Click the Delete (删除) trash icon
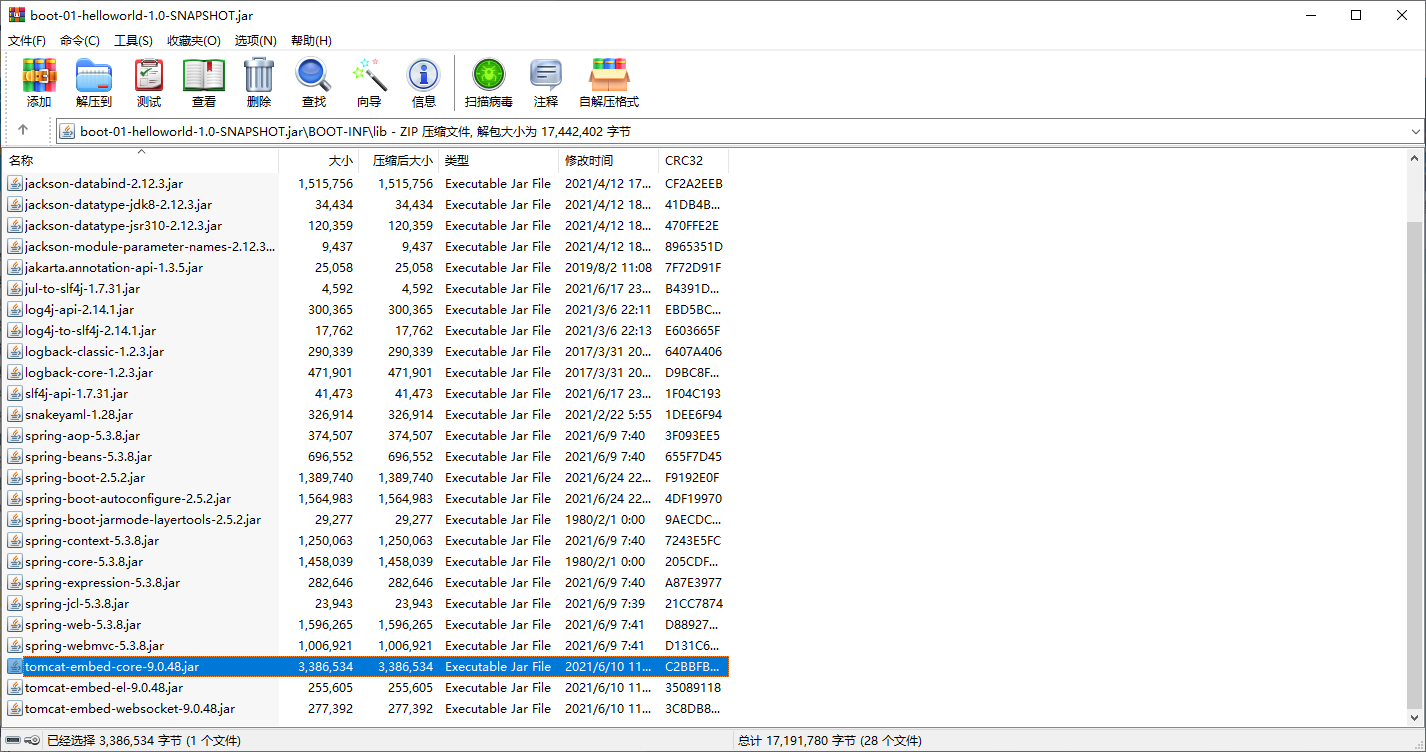This screenshot has width=1426, height=752. pyautogui.click(x=259, y=83)
